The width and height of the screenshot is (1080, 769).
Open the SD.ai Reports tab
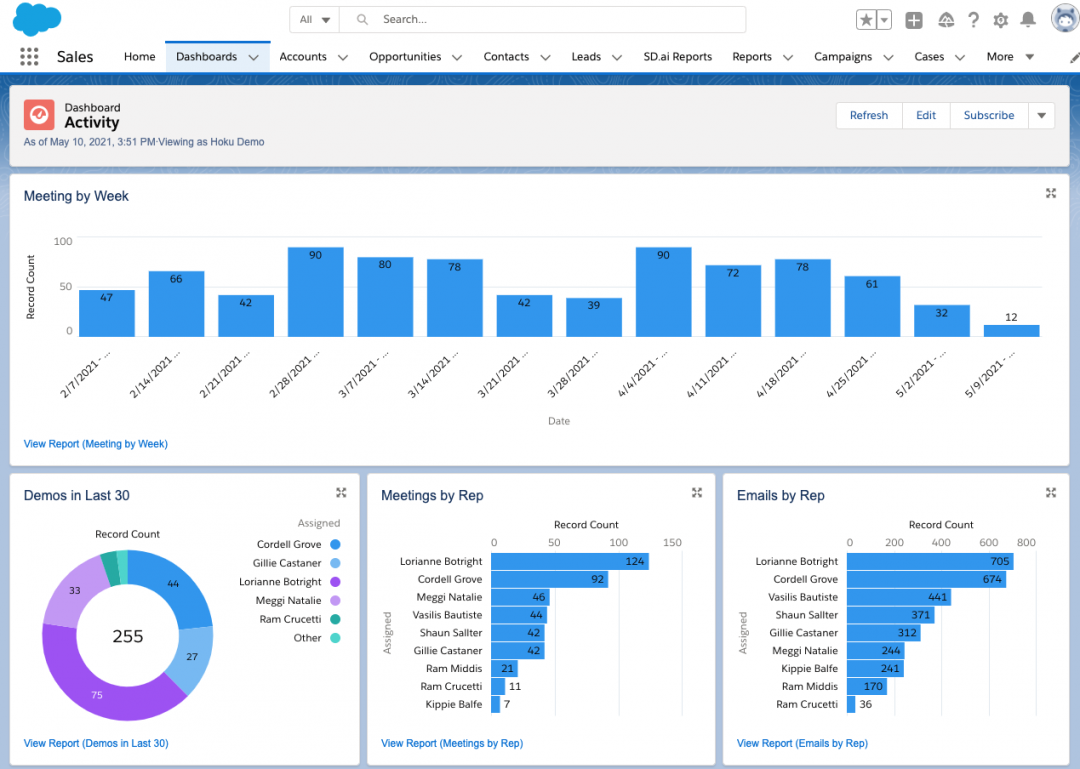tap(677, 57)
